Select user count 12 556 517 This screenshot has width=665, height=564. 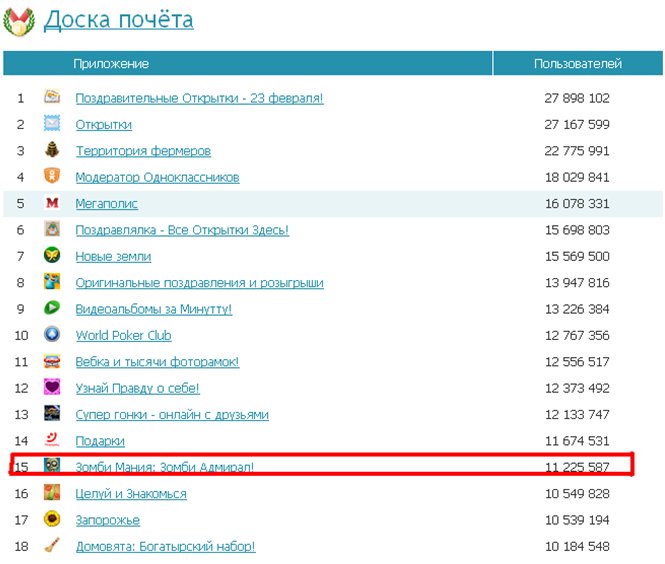[577, 362]
